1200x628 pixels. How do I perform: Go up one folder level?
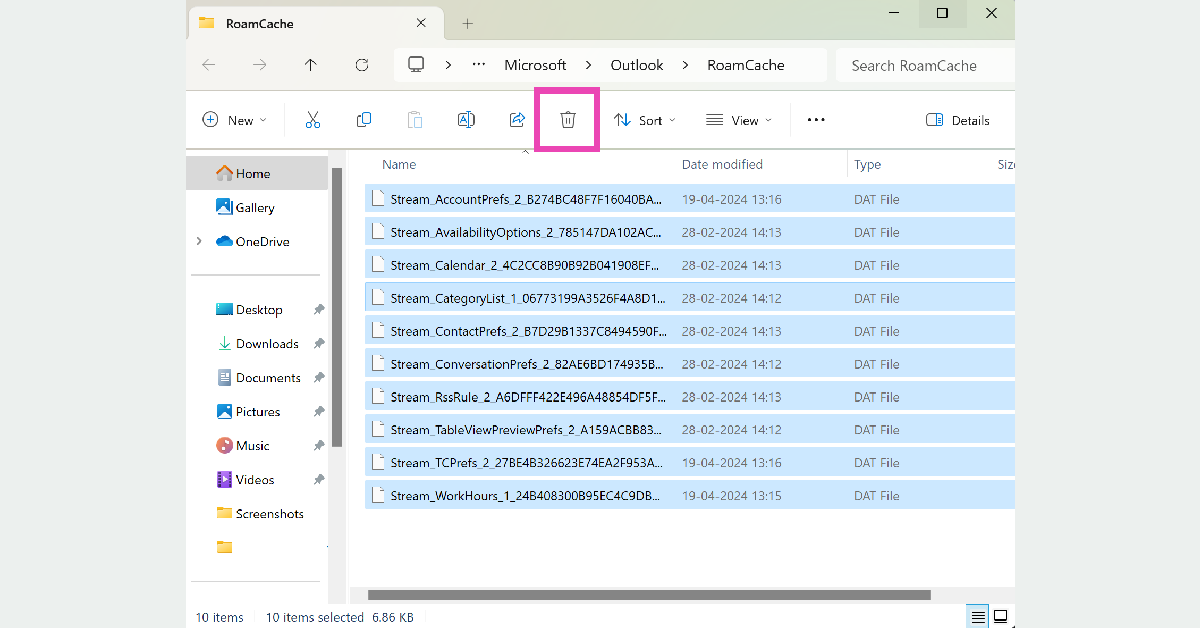[311, 65]
